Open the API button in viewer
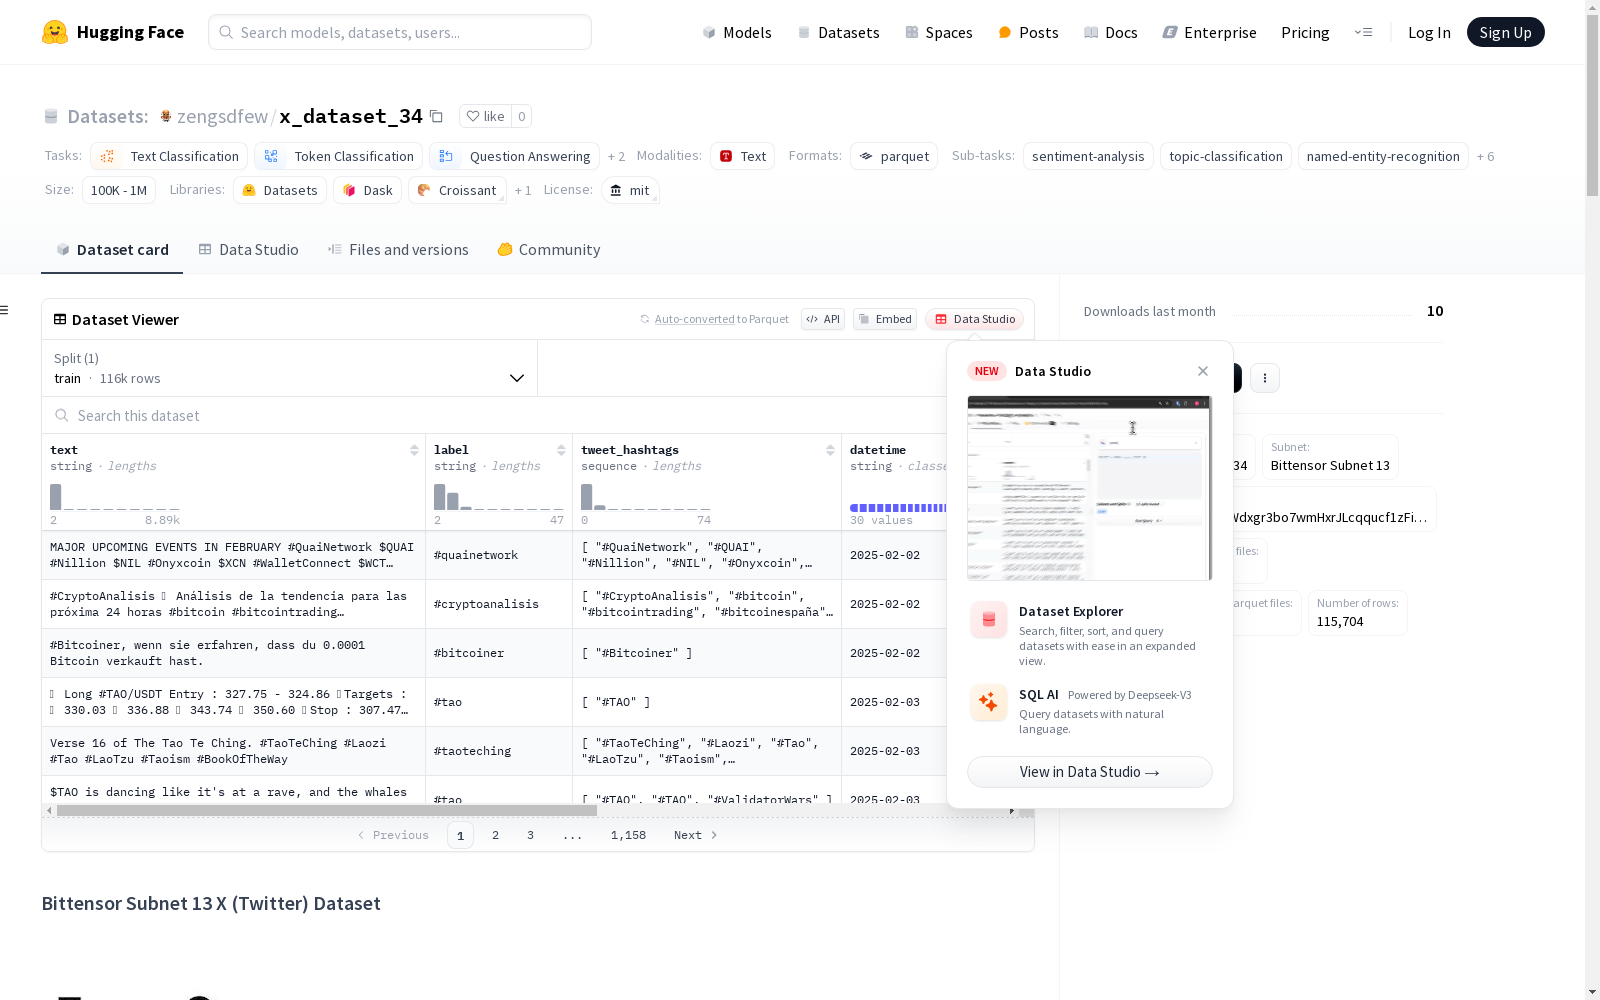The width and height of the screenshot is (1600, 1000). pyautogui.click(x=823, y=319)
